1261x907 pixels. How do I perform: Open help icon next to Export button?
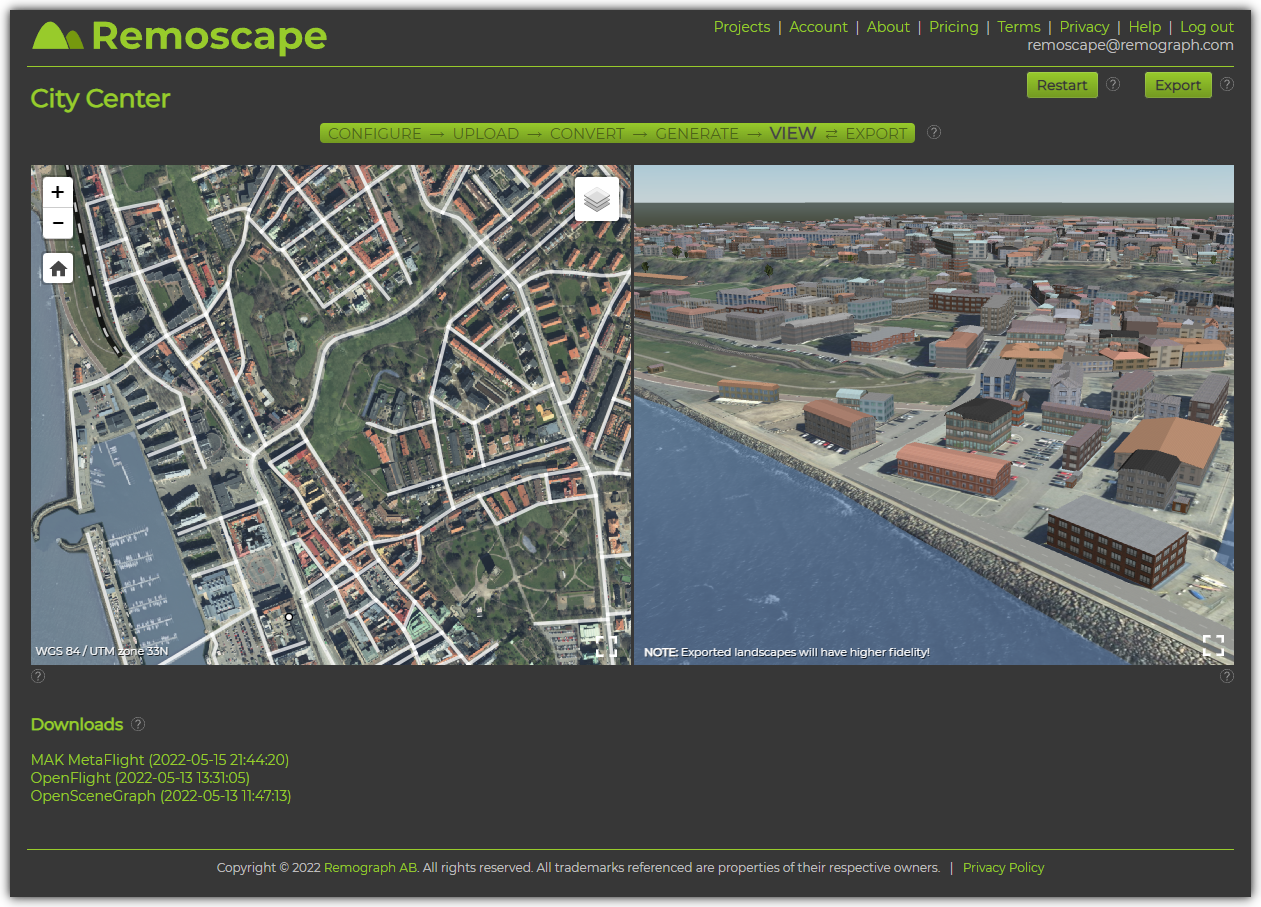click(x=1227, y=85)
